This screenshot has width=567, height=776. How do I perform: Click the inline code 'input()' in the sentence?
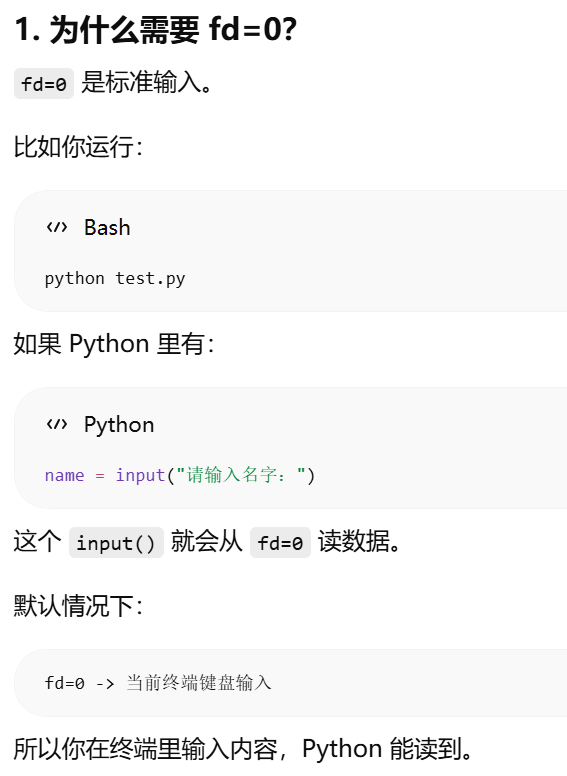tap(116, 543)
